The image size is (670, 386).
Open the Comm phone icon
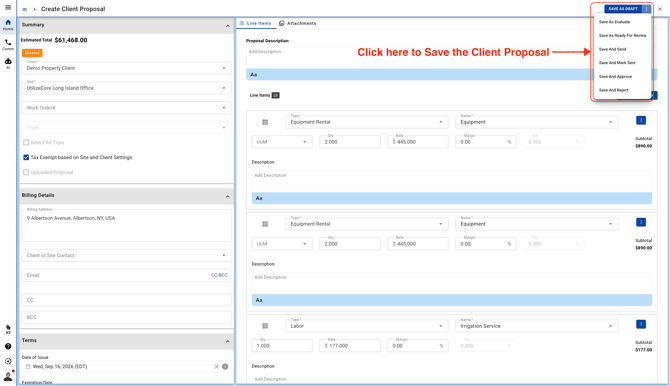pyautogui.click(x=8, y=44)
